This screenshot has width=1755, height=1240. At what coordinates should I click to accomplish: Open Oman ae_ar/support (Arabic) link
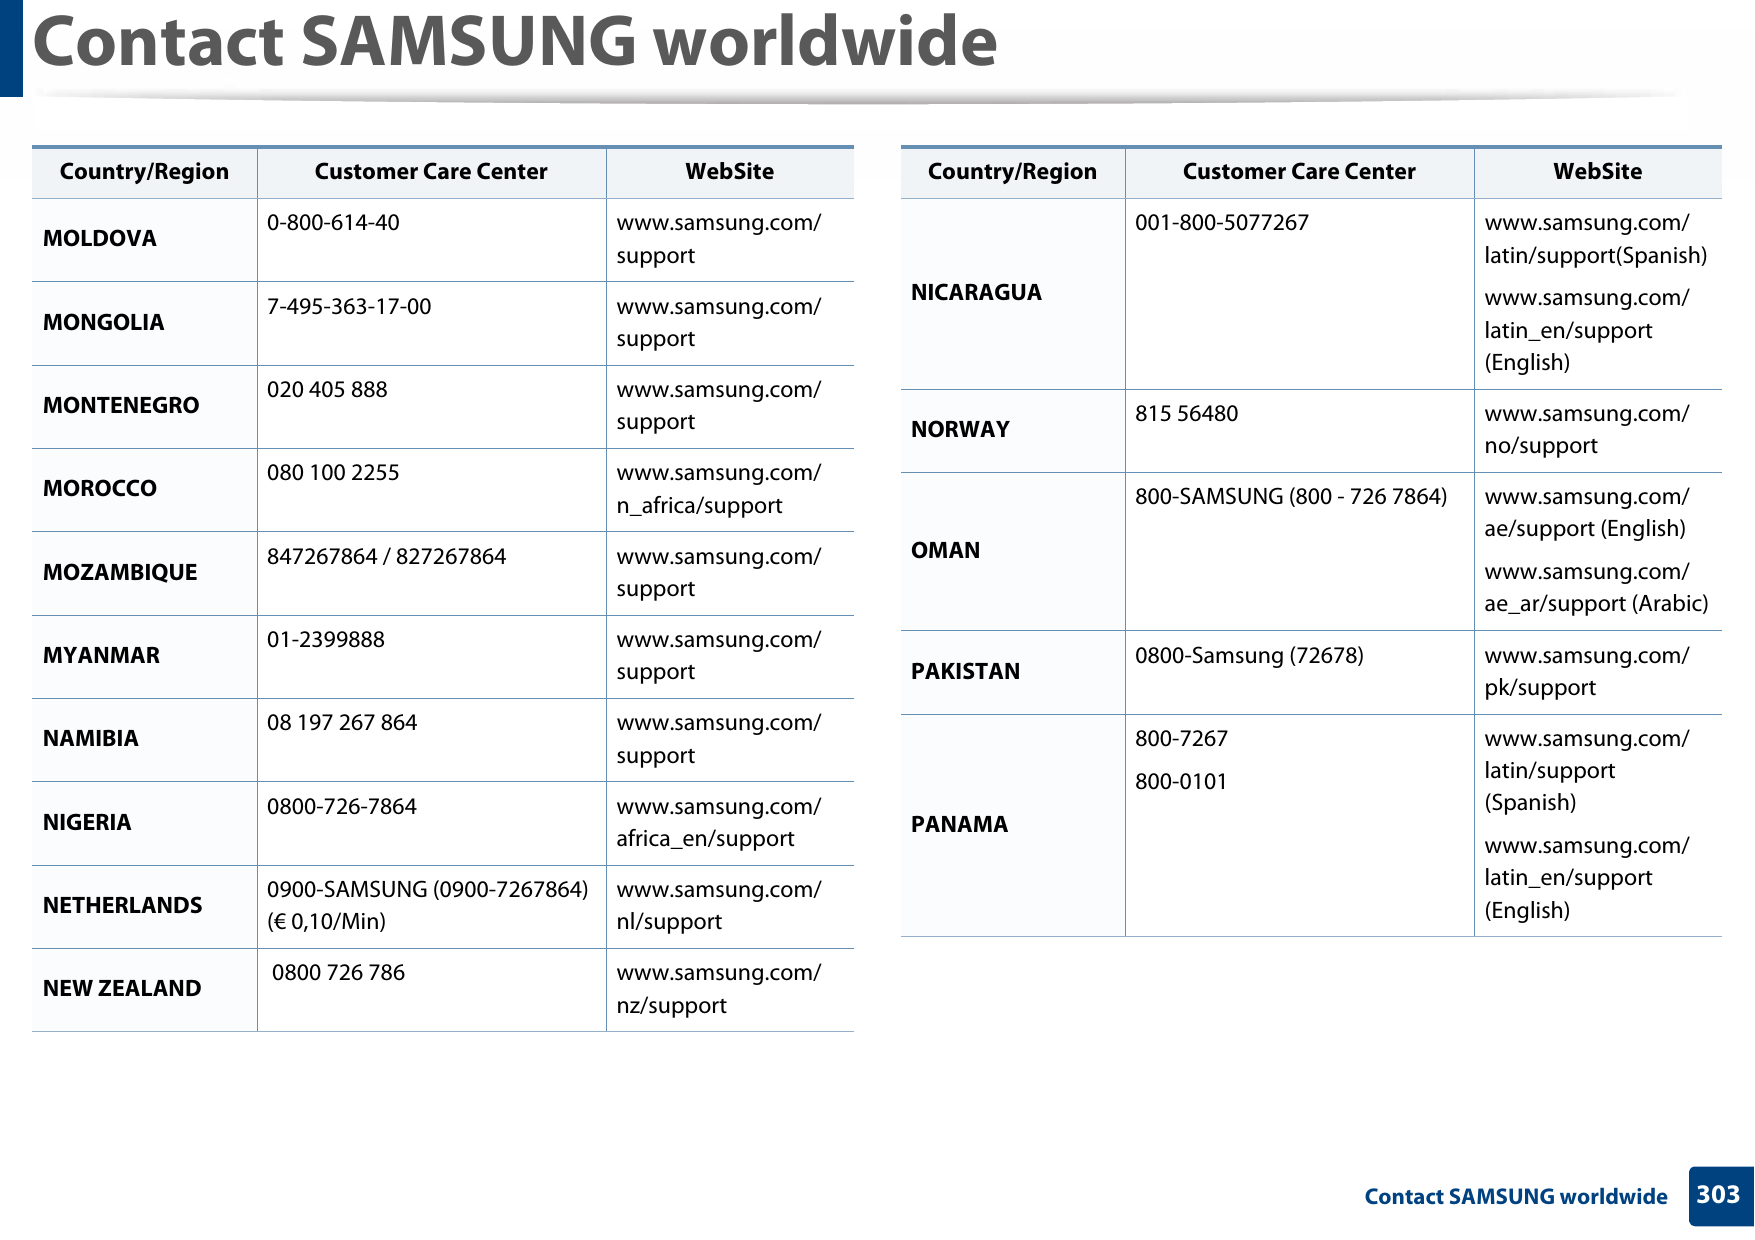(1596, 588)
